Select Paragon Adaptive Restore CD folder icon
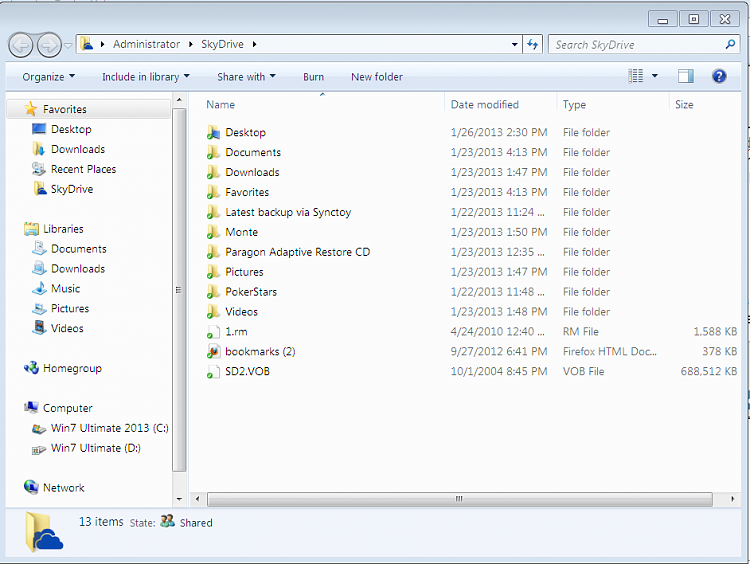 pyautogui.click(x=213, y=252)
